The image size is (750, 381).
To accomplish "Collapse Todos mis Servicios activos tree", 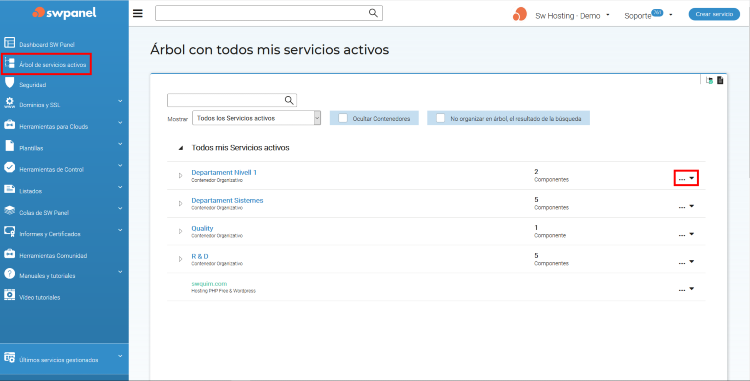I will pos(181,148).
